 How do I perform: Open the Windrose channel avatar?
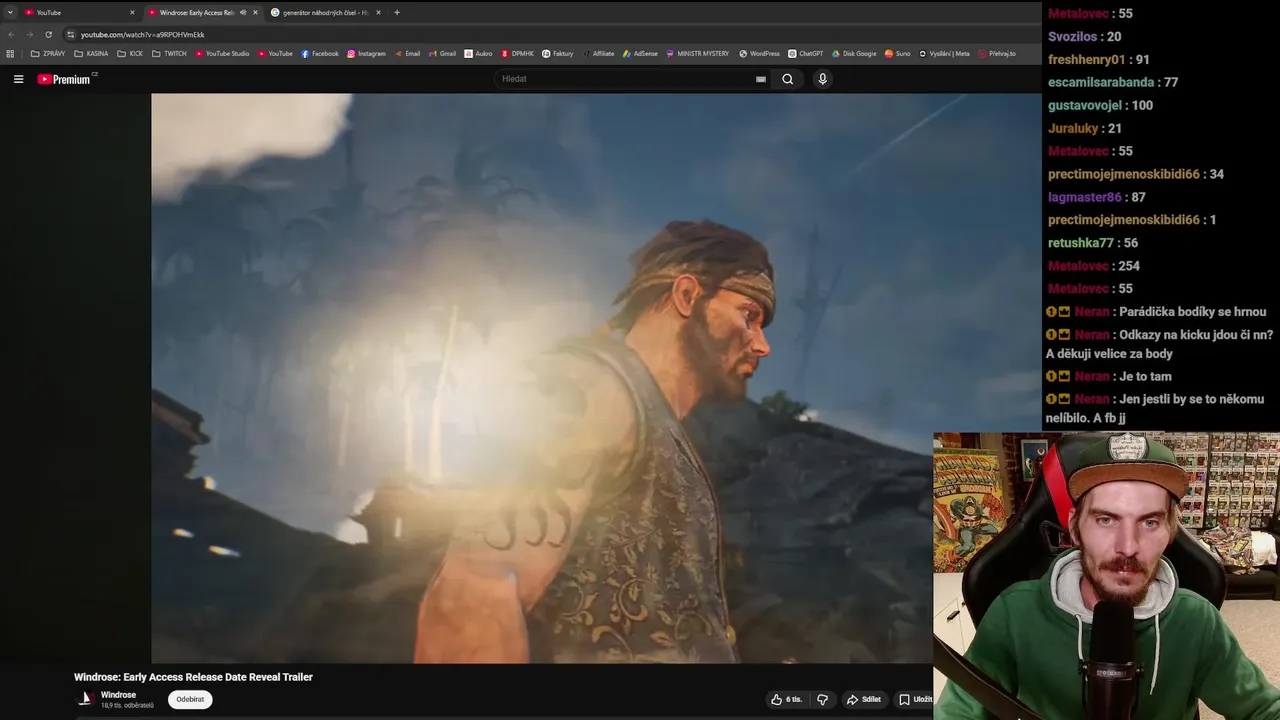(86, 699)
